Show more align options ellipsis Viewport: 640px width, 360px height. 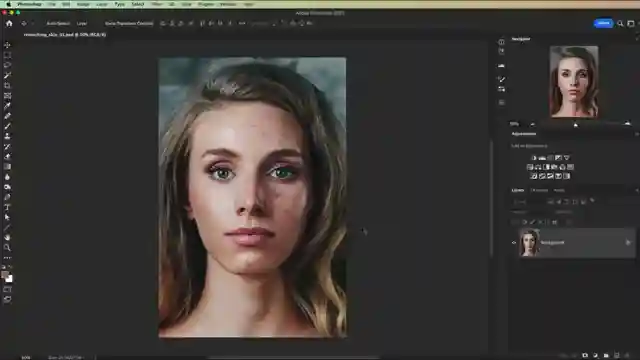pyautogui.click(x=242, y=23)
